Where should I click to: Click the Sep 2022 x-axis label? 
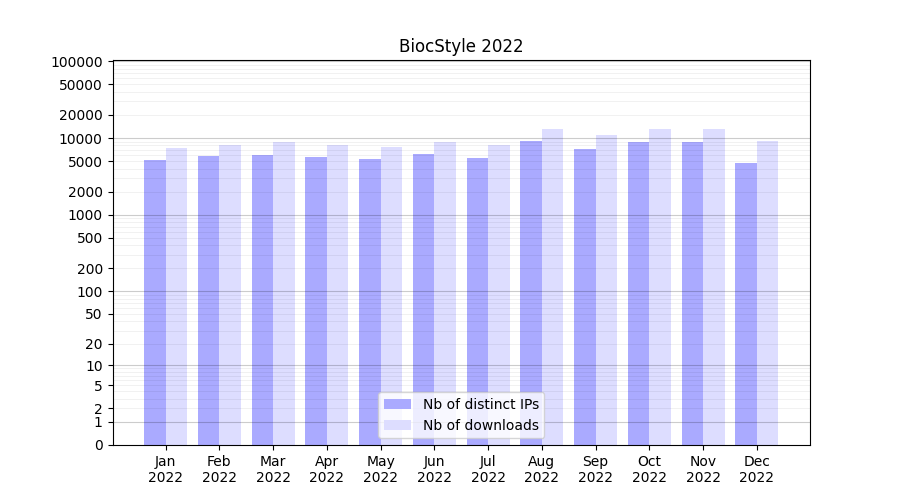(595, 469)
